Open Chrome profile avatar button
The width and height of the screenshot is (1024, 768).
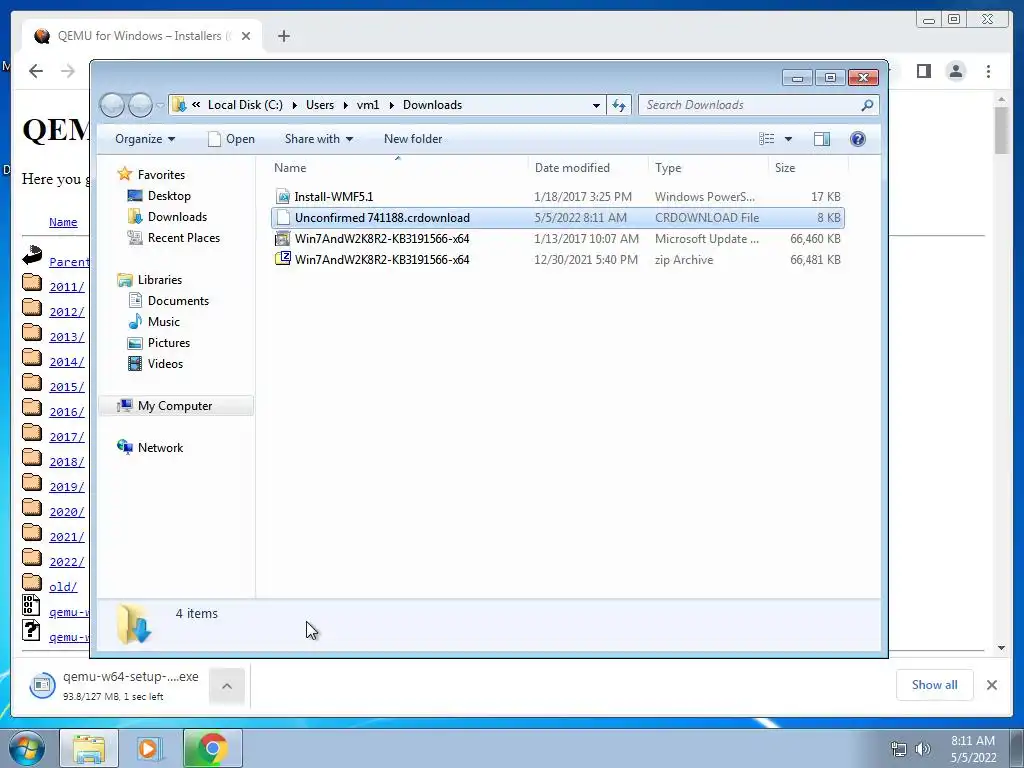pyautogui.click(x=955, y=71)
